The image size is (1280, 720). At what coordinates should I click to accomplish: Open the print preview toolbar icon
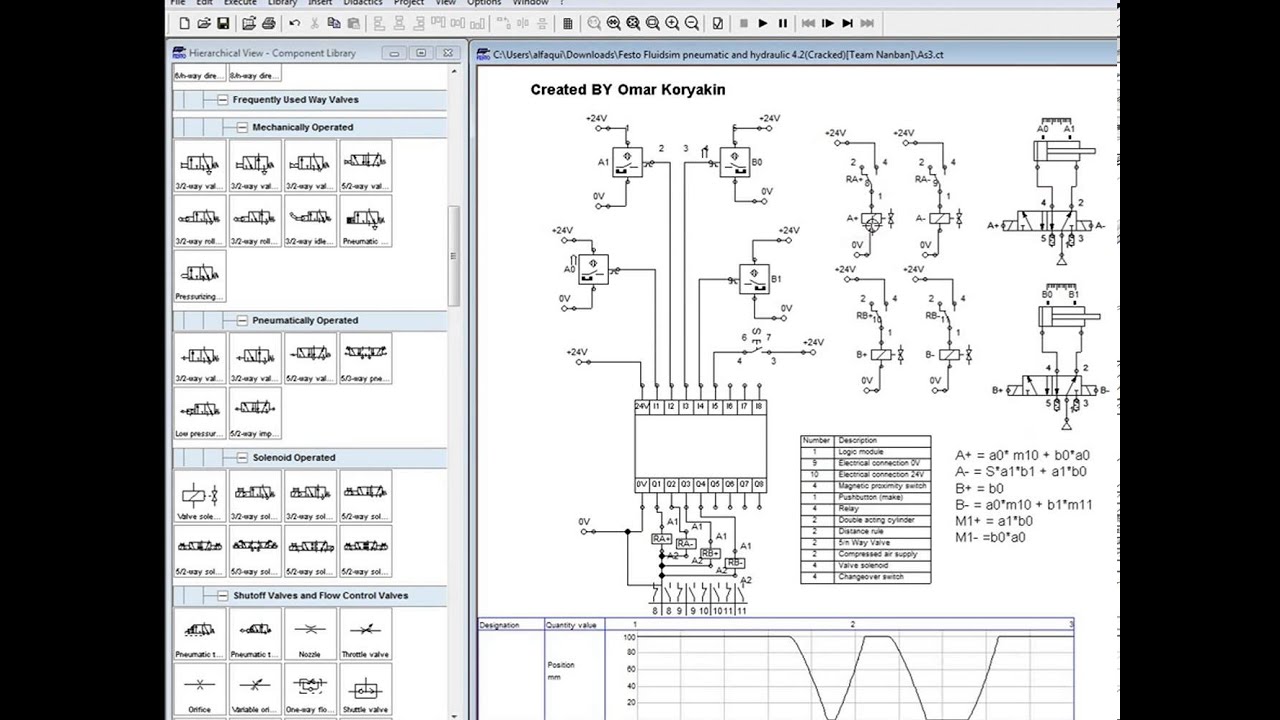[249, 23]
